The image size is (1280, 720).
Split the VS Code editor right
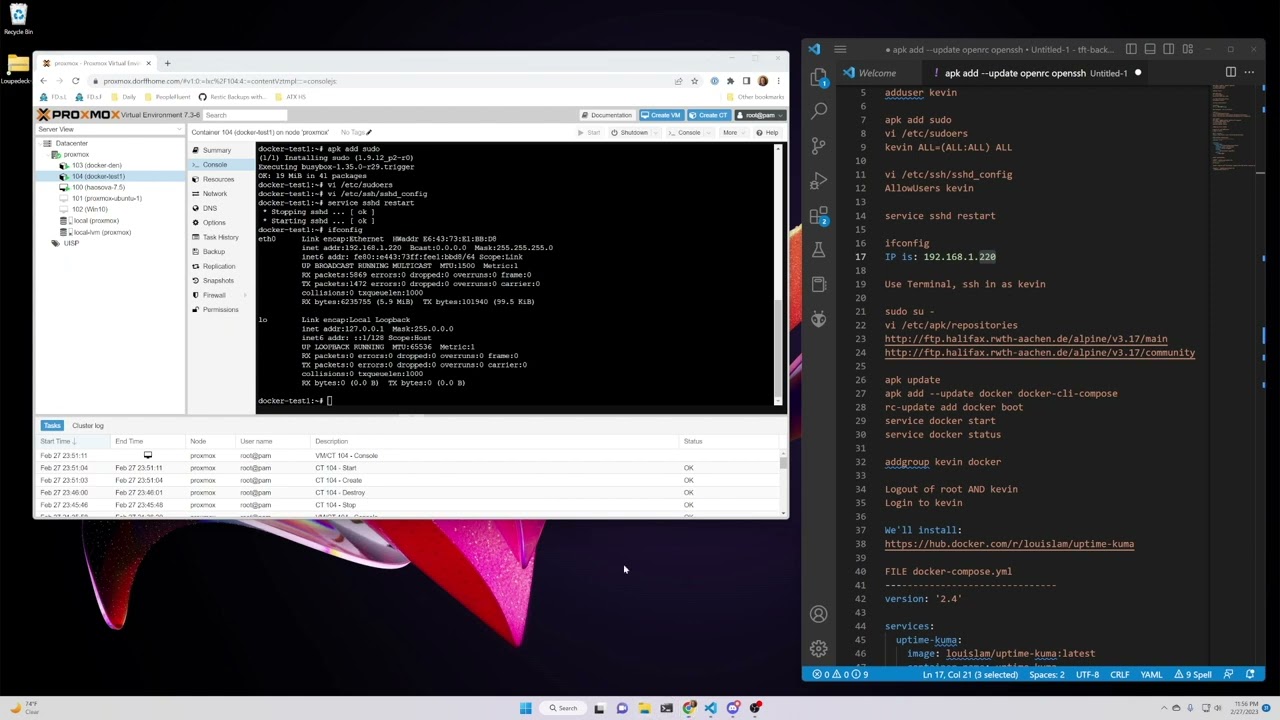[x=1231, y=72]
